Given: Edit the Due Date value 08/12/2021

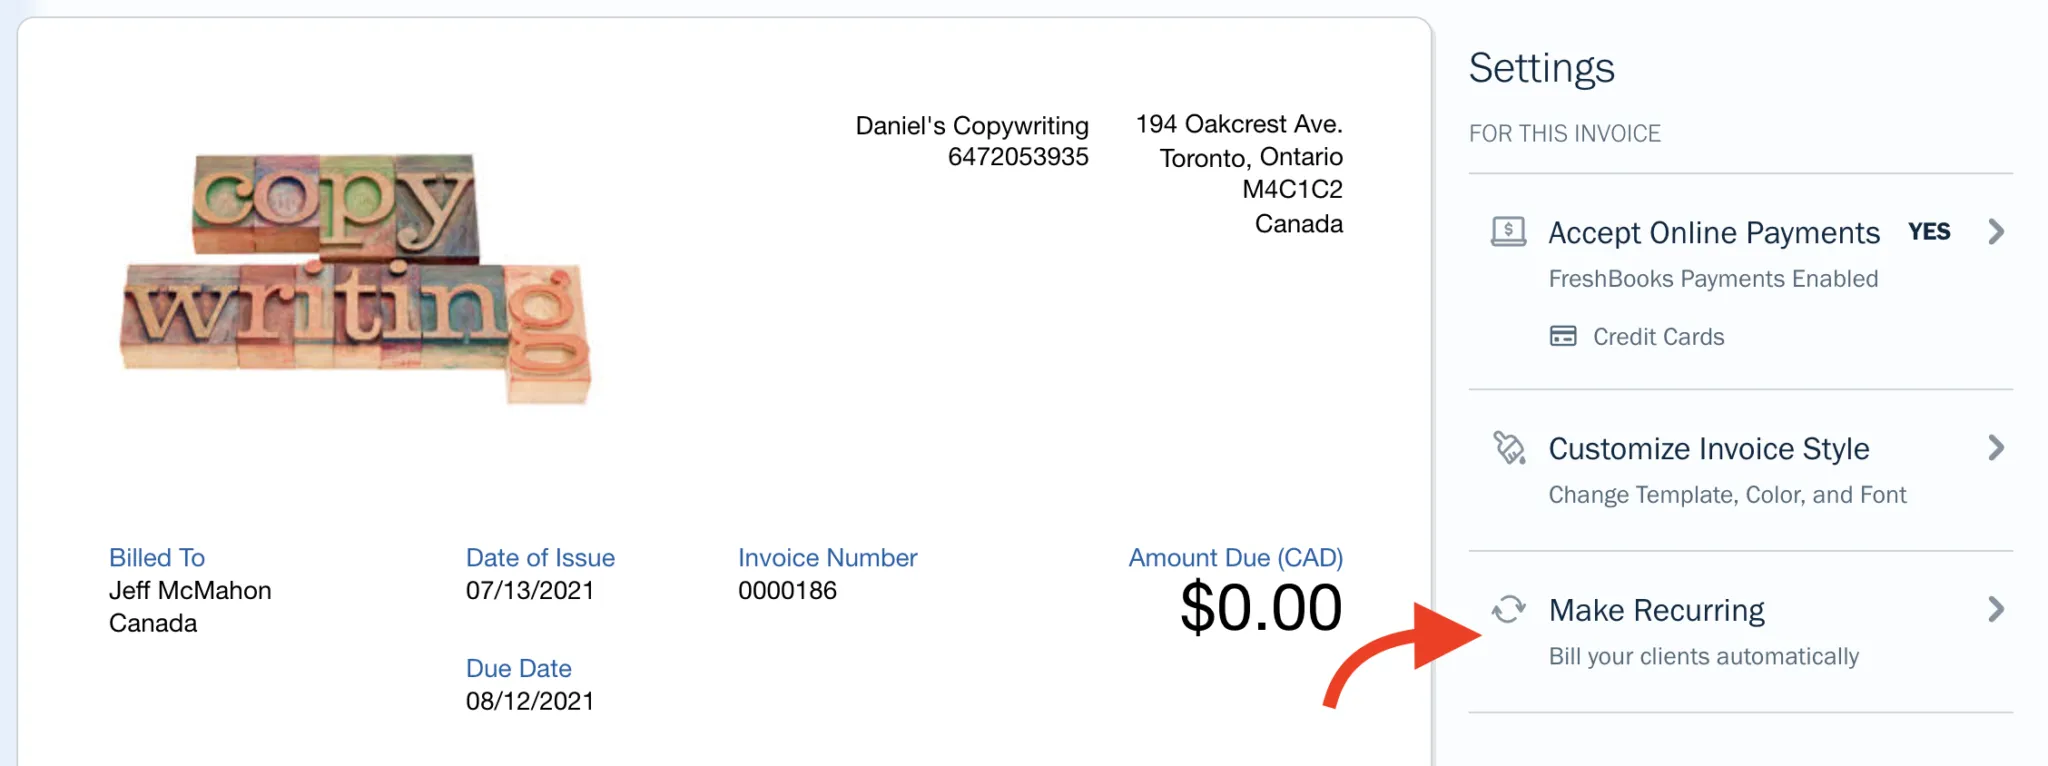Looking at the screenshot, I should point(530,701).
